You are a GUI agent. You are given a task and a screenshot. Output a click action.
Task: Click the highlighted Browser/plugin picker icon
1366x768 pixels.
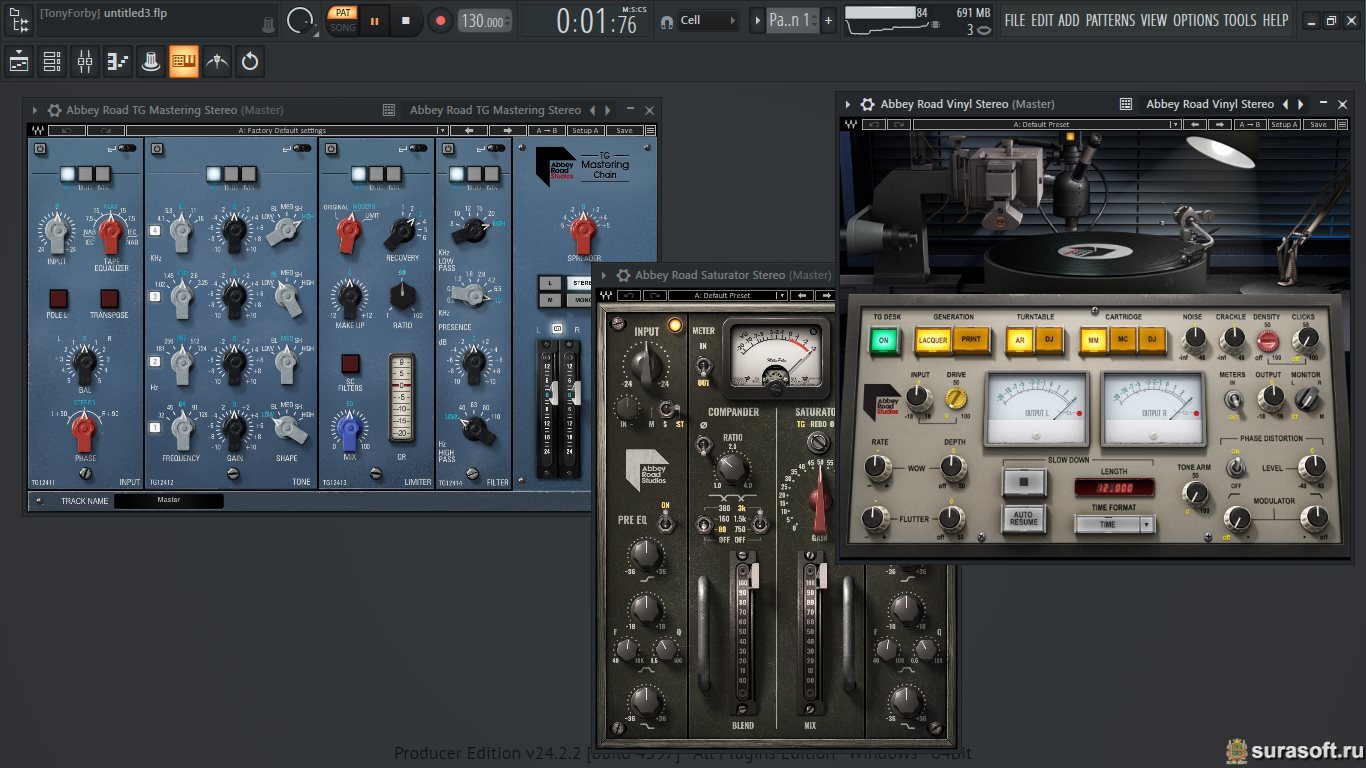click(x=184, y=62)
